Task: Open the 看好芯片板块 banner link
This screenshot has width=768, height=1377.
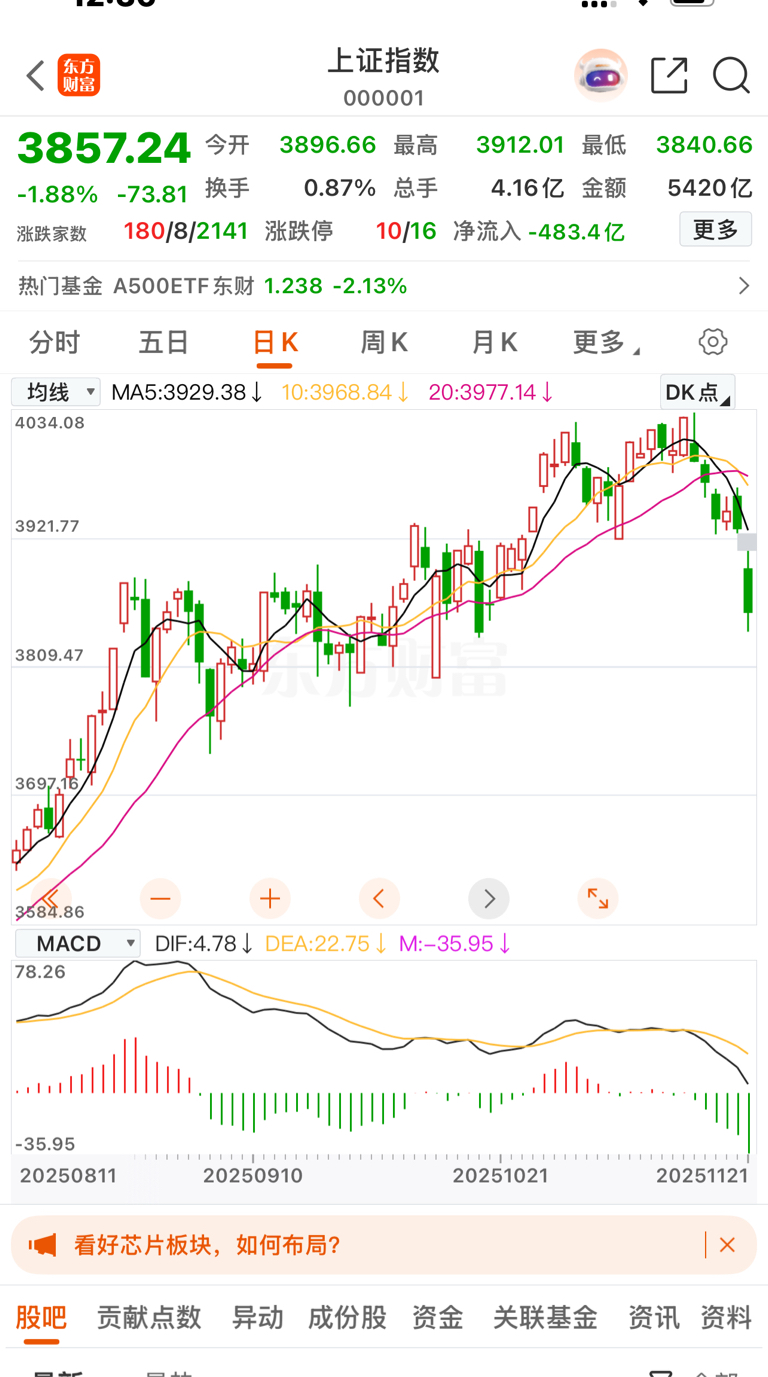Action: point(208,1245)
